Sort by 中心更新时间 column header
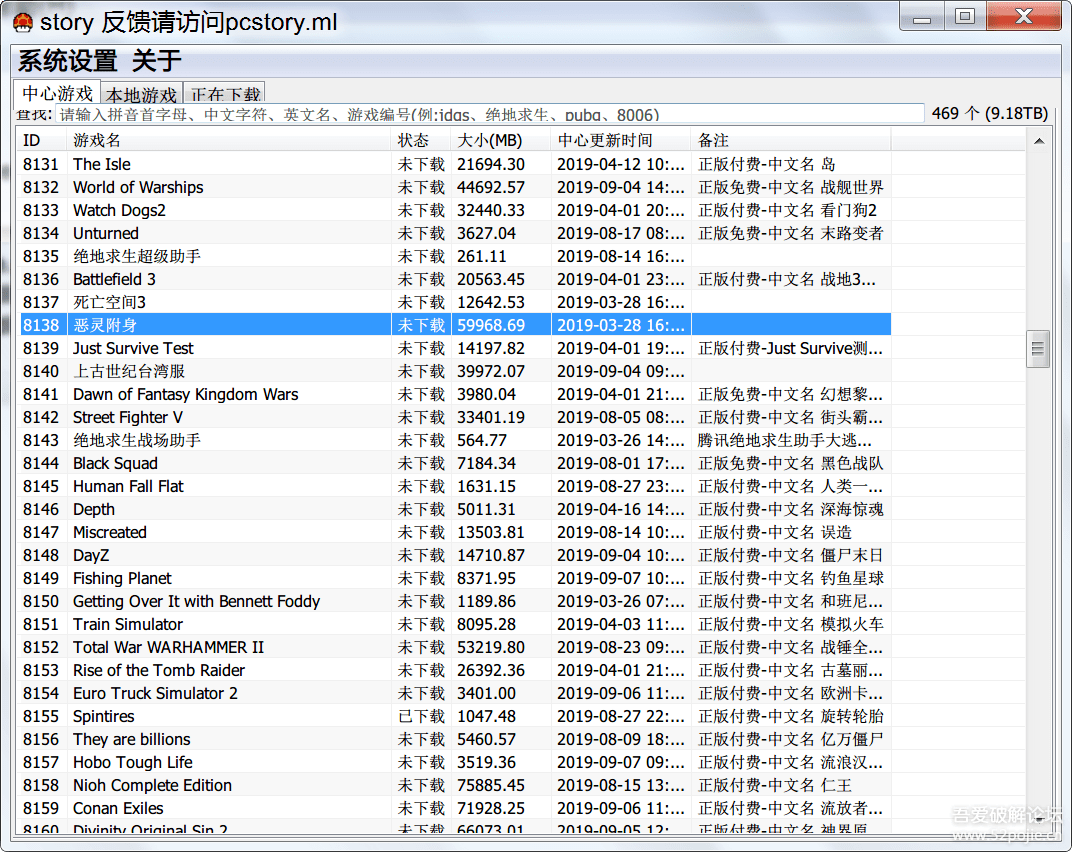This screenshot has height=852, width=1072. (x=619, y=140)
